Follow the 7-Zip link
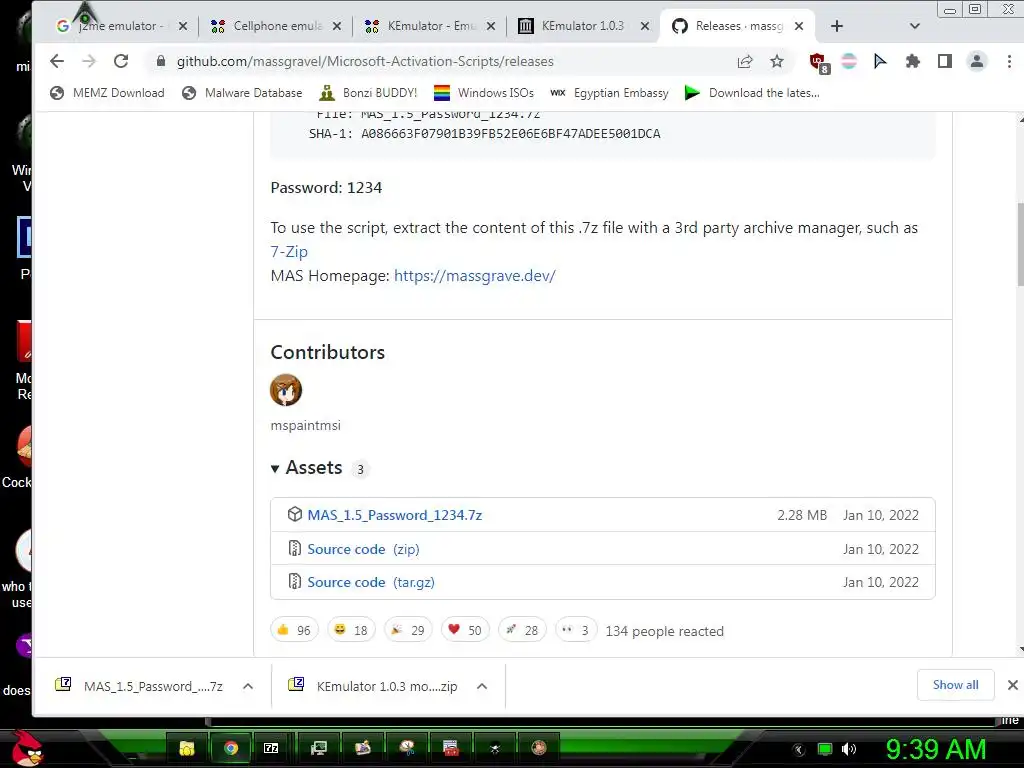 click(289, 251)
